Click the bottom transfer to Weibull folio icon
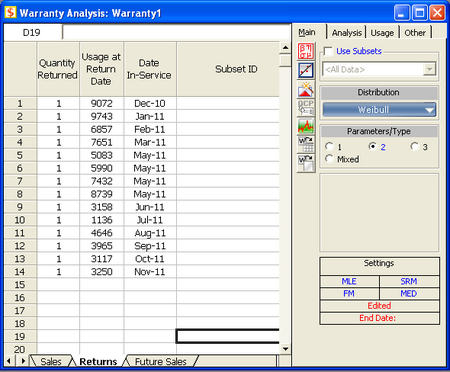 [x=306, y=163]
